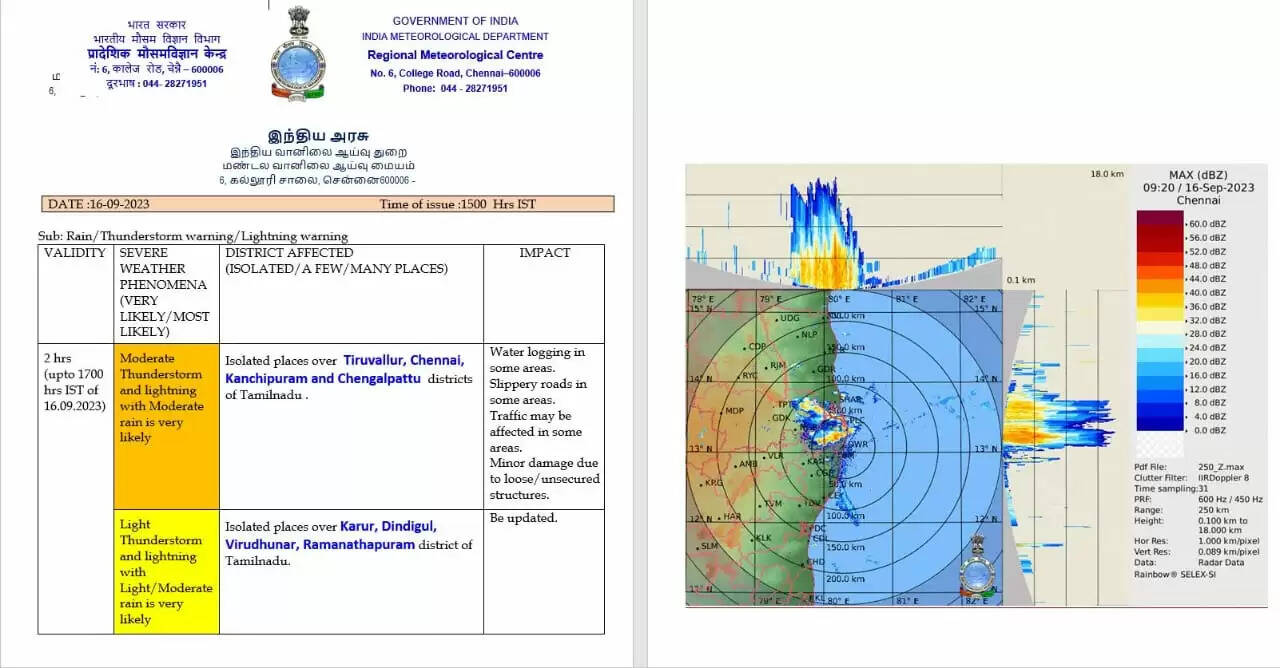This screenshot has height=668, width=1280.
Task: Select the 60.0 dBZ legend color
Action: click(x=1158, y=220)
